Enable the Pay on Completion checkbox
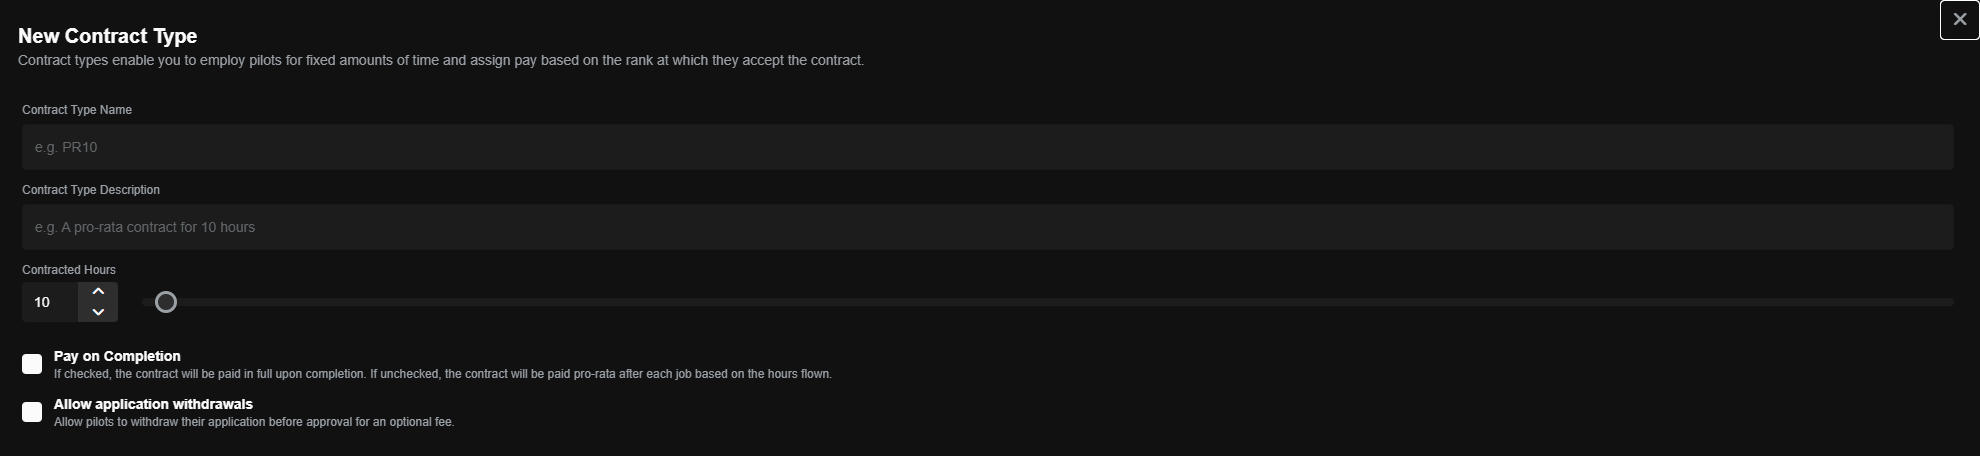Image resolution: width=1980 pixels, height=456 pixels. point(32,364)
